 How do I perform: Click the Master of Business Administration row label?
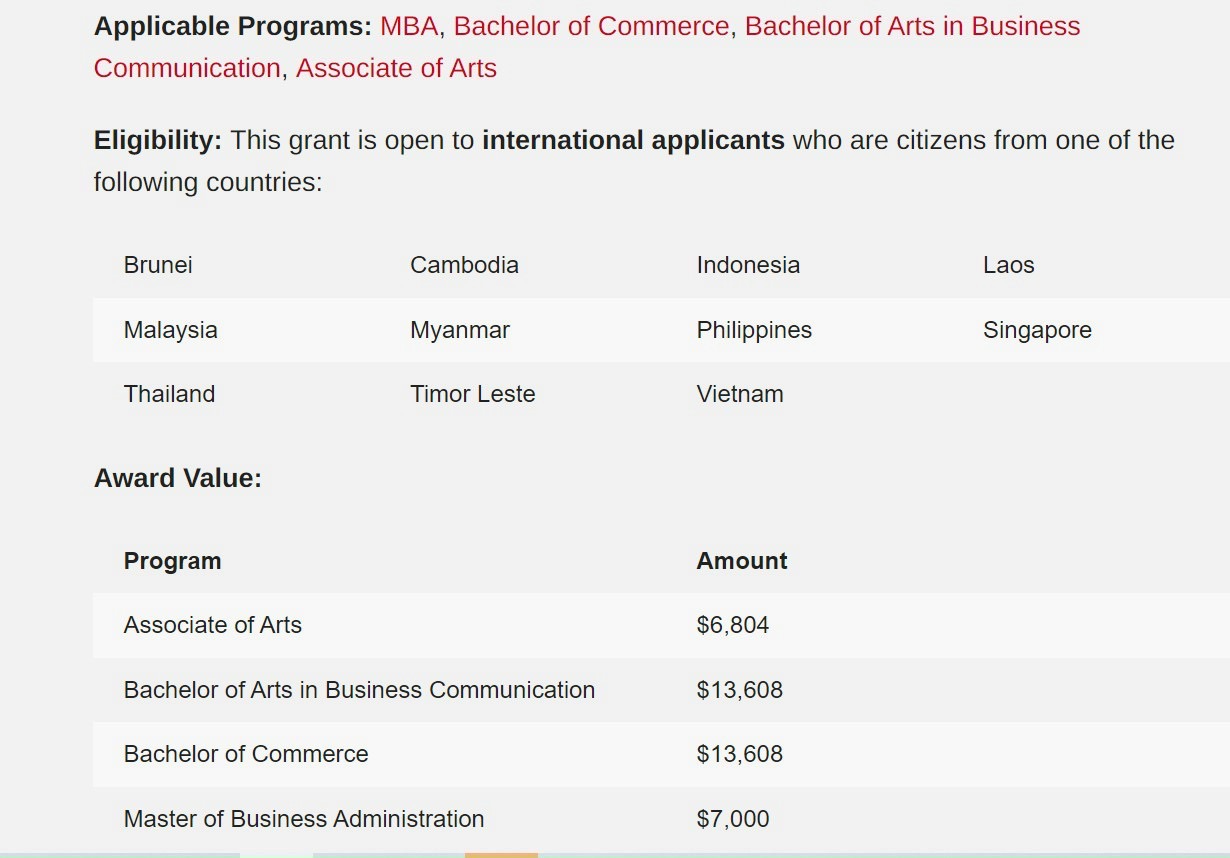tap(303, 819)
